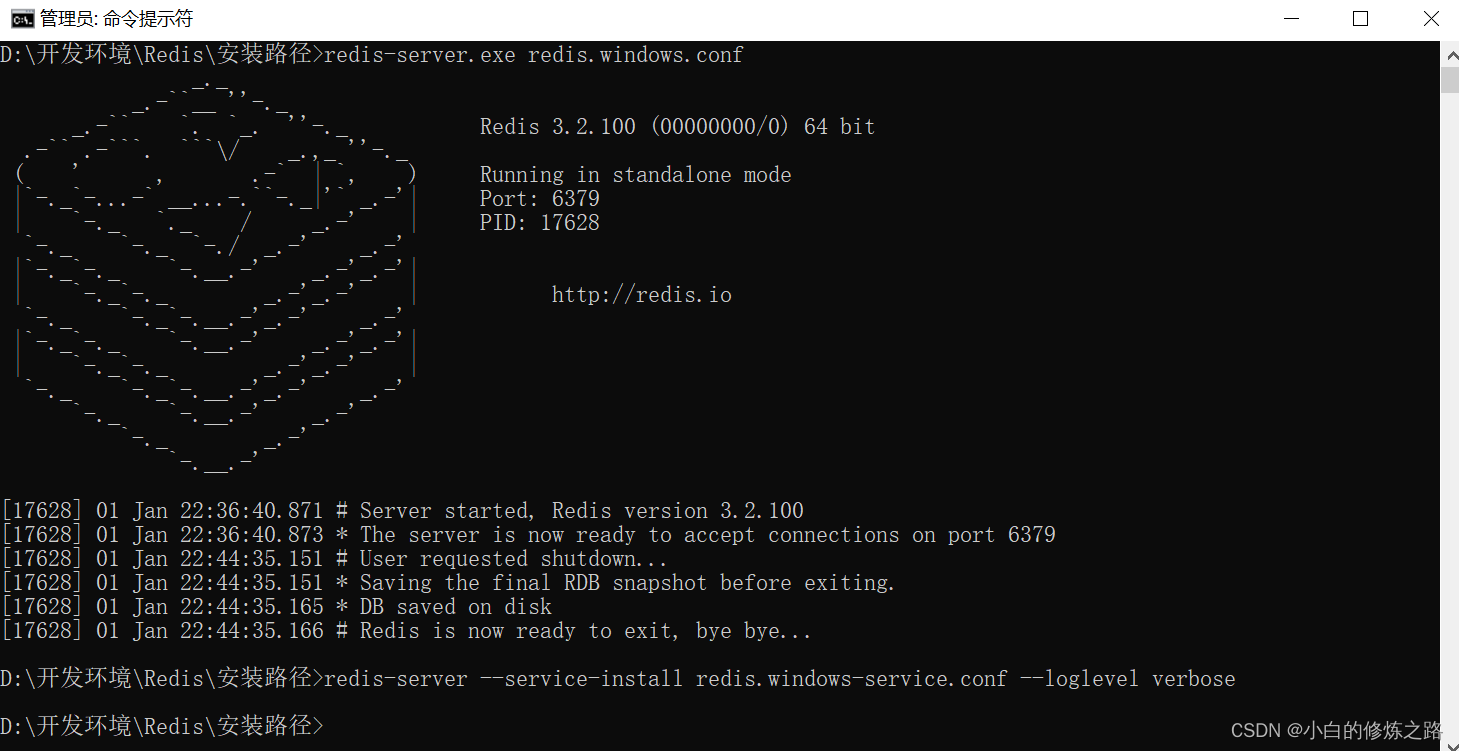The height and width of the screenshot is (751, 1459).
Task: Click the last empty prompt 'D:\开发环境\Redis\安装路径>'
Action: coord(162,726)
